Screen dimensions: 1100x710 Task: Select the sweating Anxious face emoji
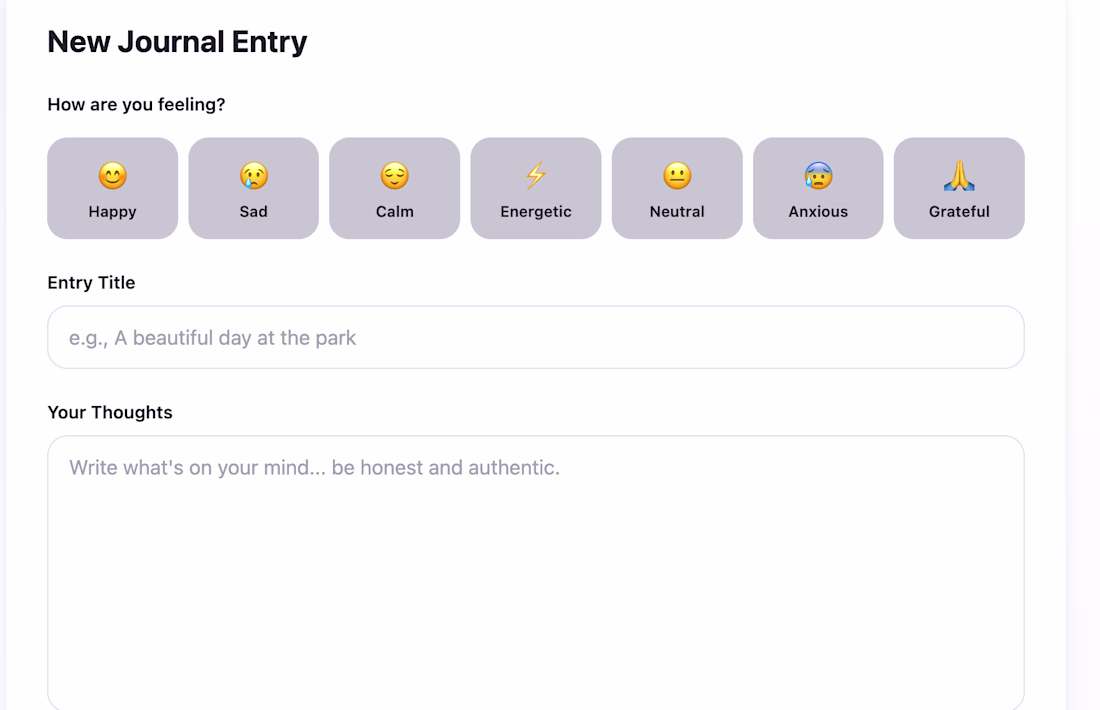(818, 175)
